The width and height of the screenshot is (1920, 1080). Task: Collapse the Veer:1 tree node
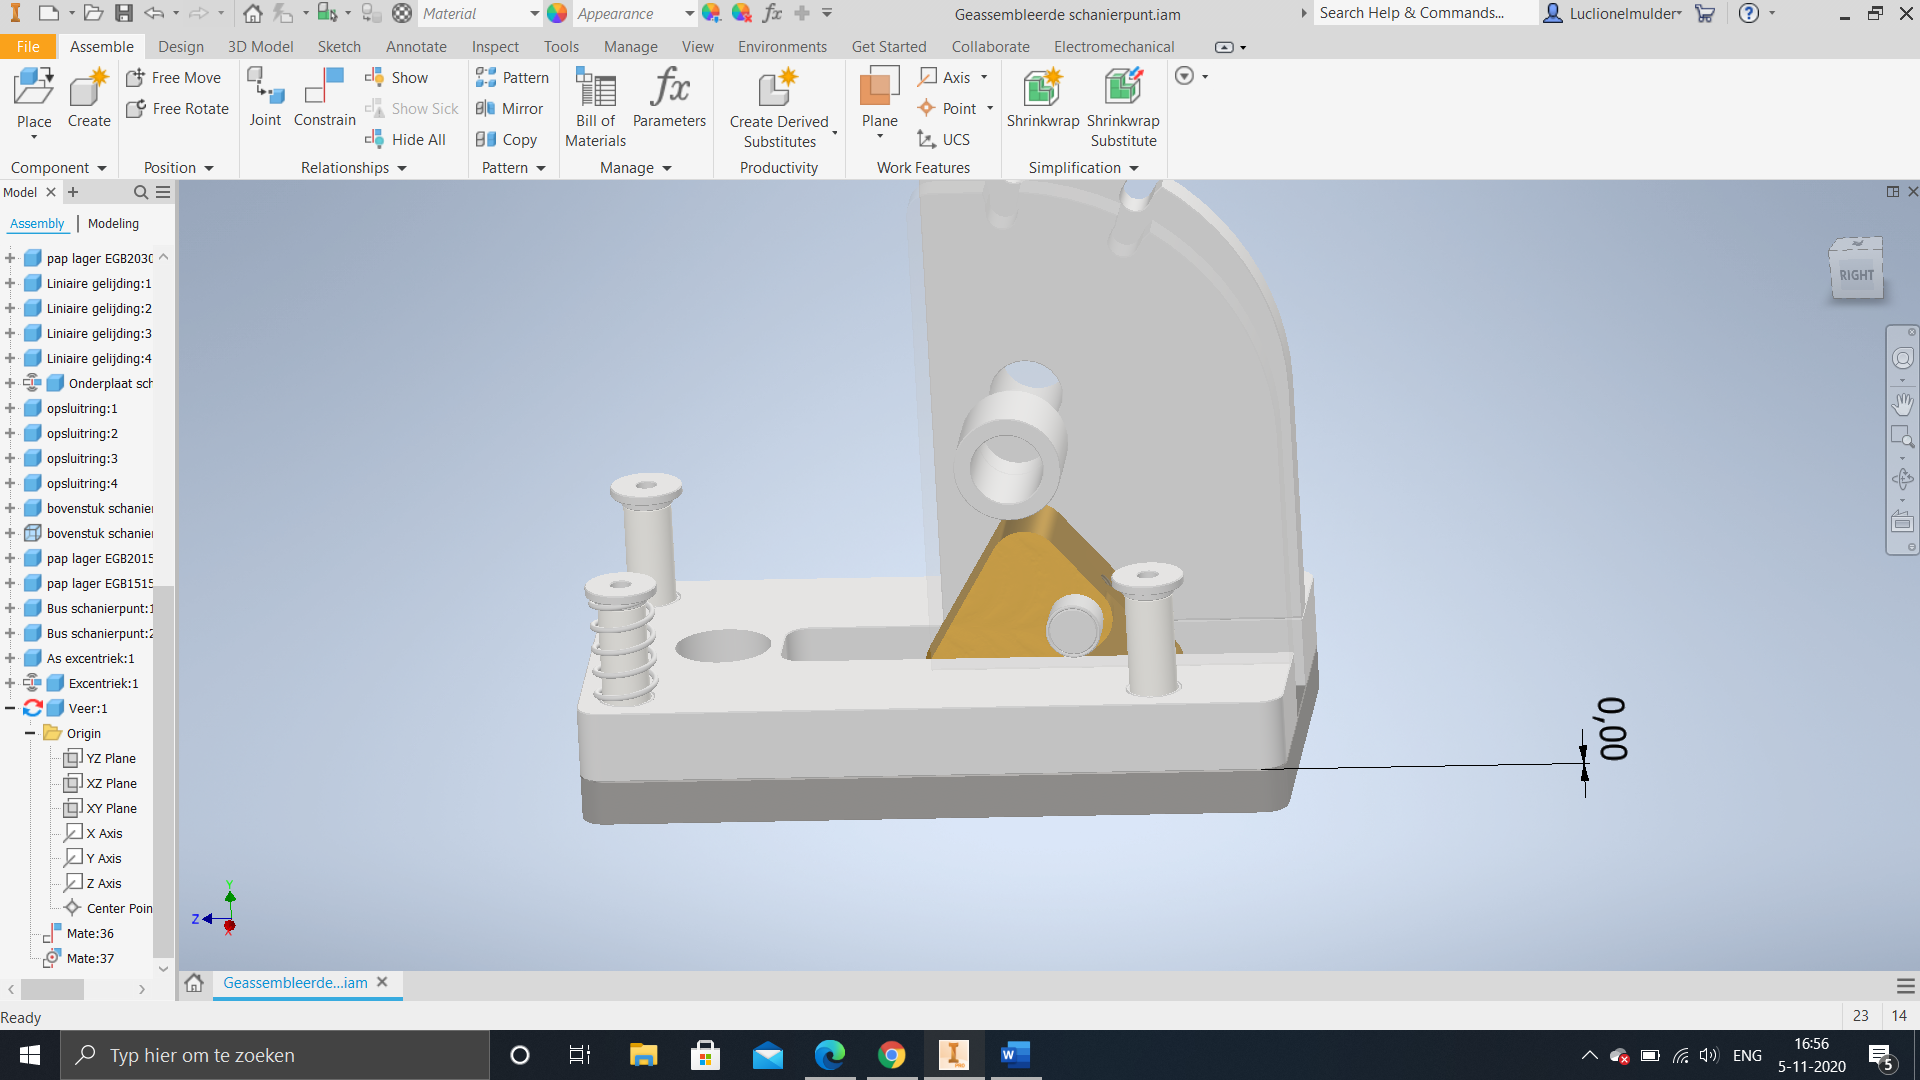click(10, 708)
